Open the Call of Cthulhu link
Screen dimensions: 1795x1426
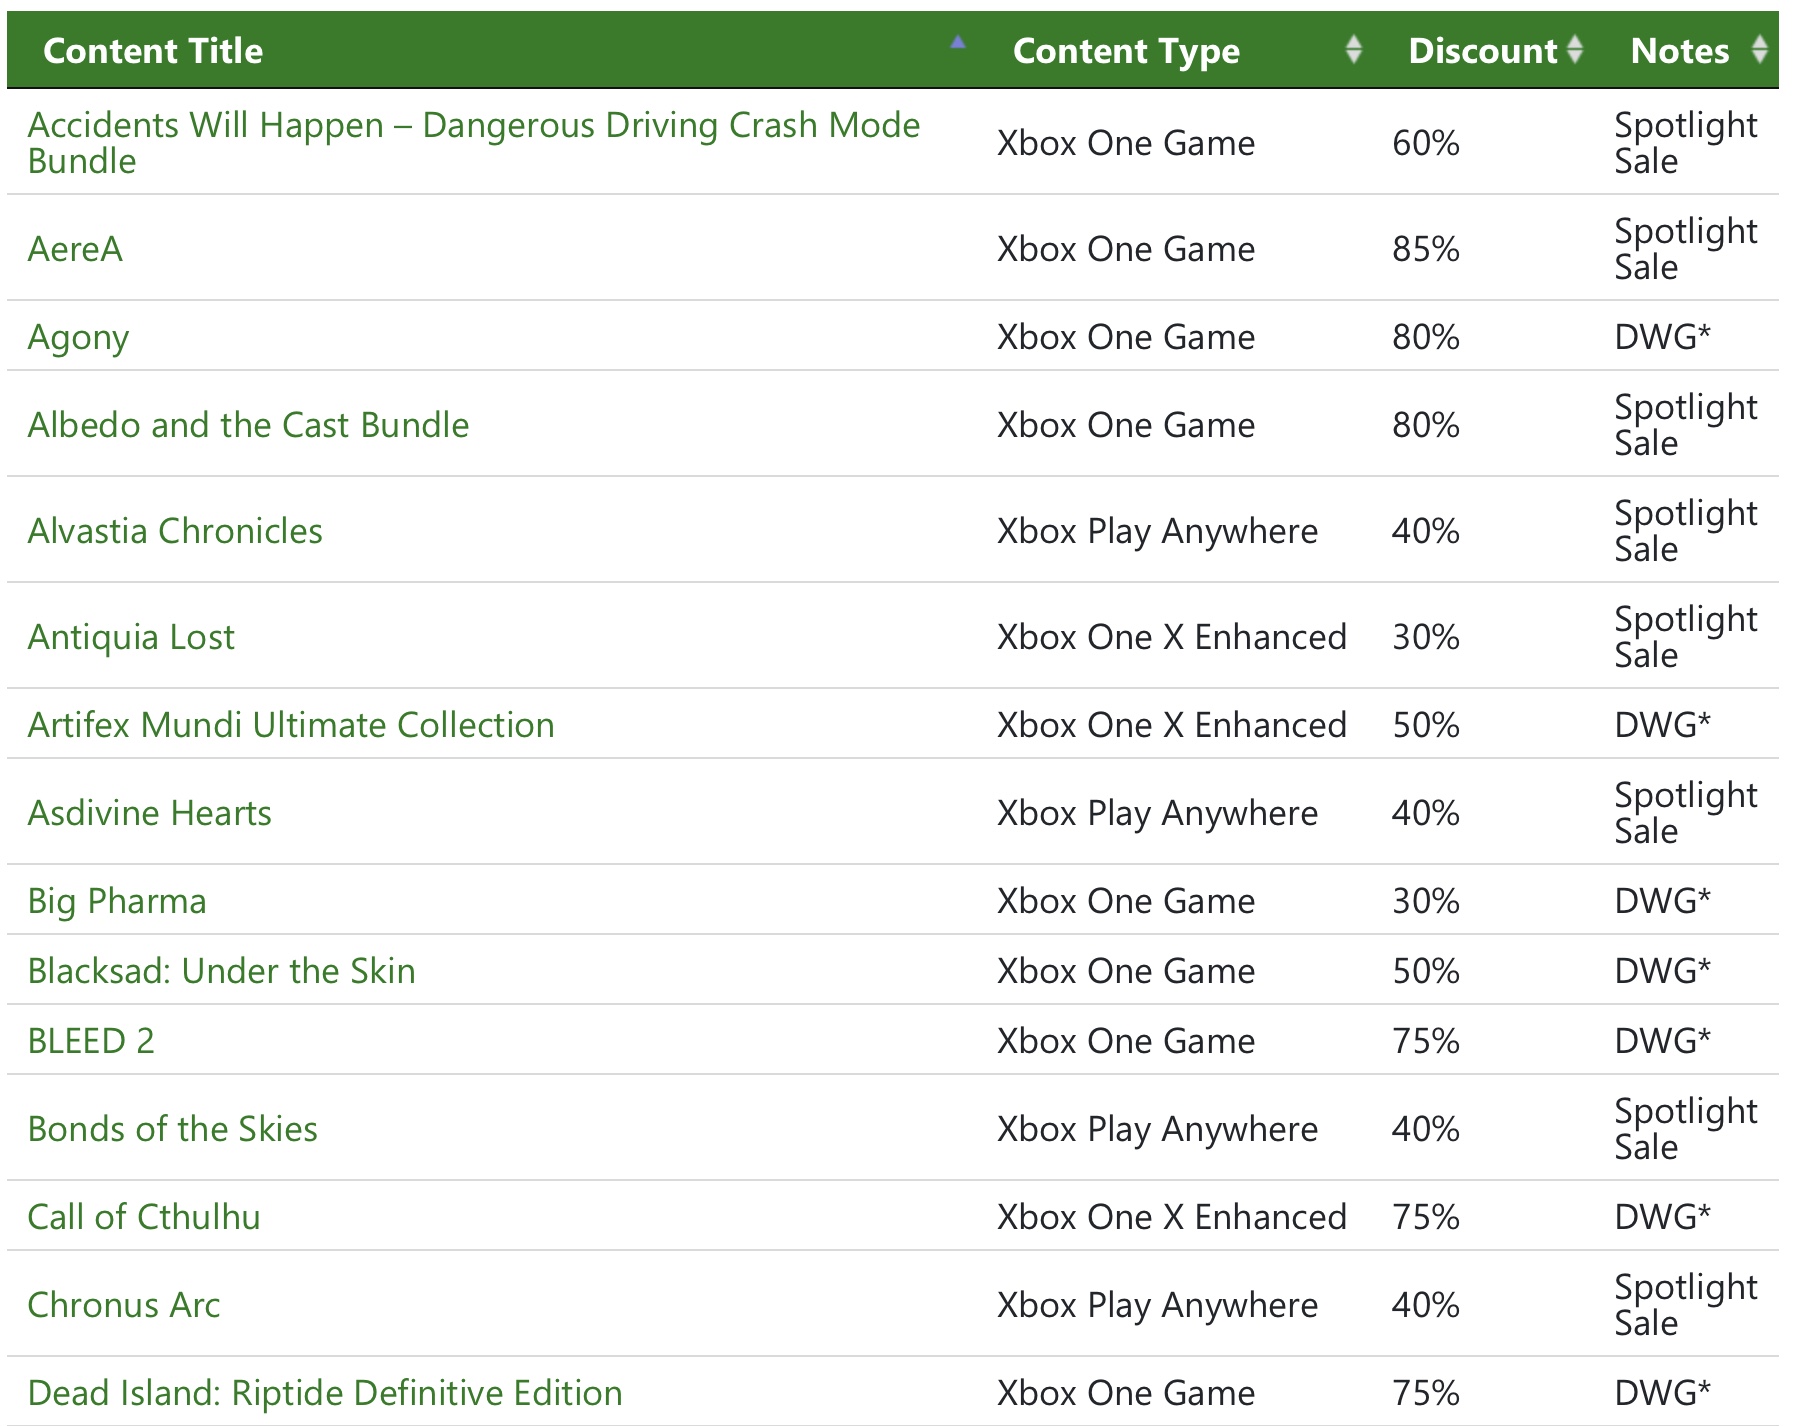(144, 1217)
